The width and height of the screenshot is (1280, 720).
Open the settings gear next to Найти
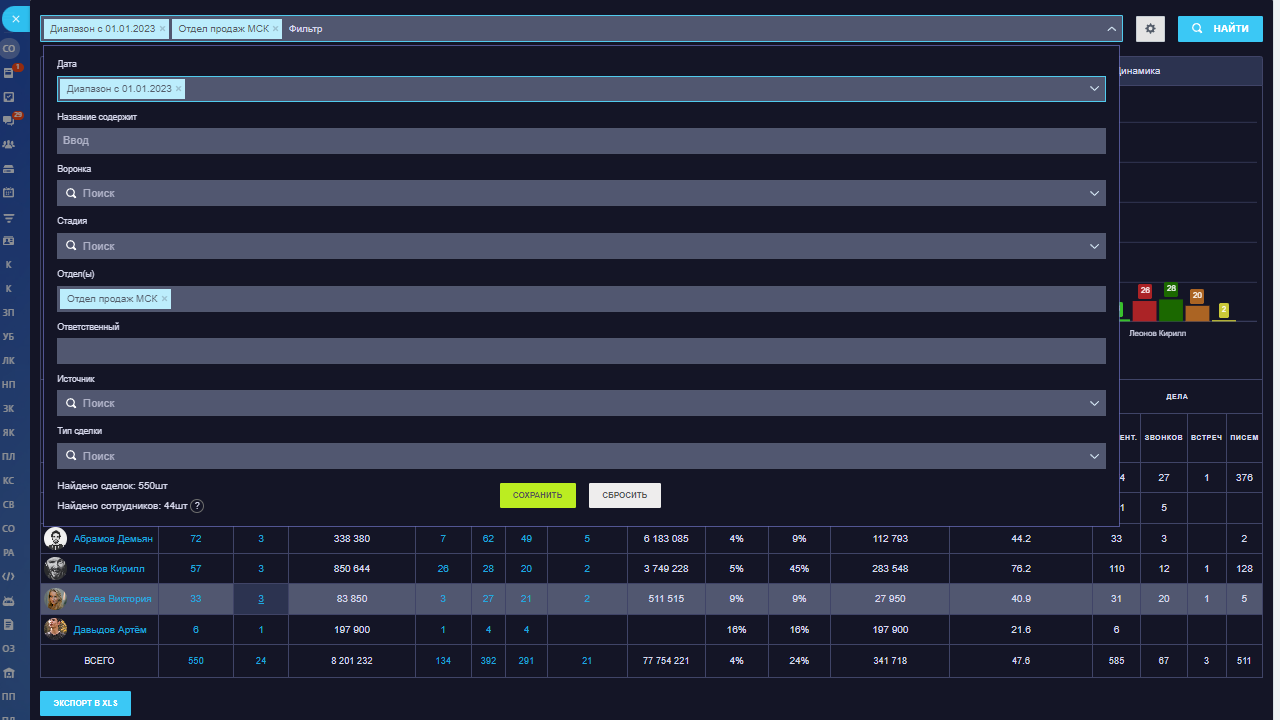(1150, 29)
